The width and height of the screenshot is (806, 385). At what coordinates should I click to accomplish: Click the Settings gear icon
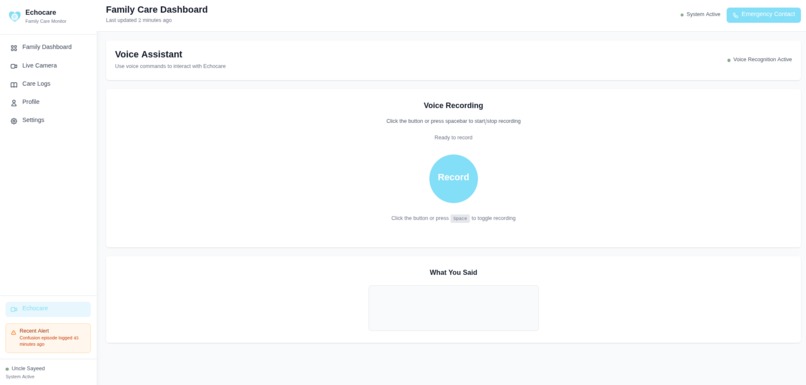(x=14, y=121)
